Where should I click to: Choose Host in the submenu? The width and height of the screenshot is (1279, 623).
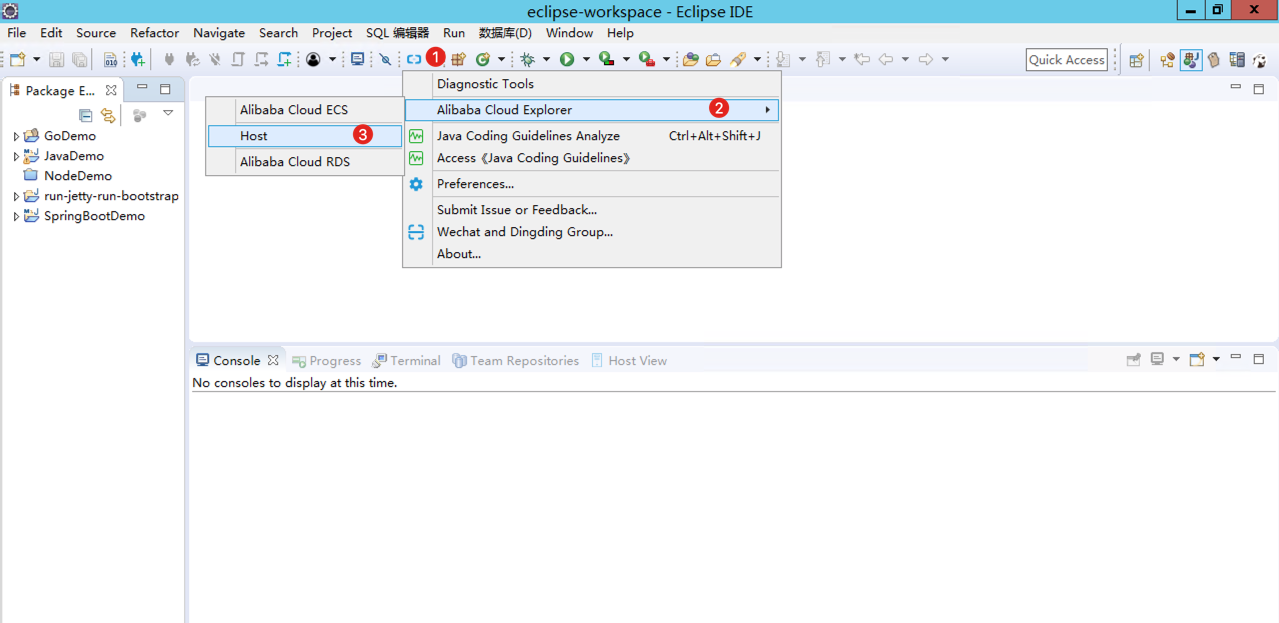305,136
